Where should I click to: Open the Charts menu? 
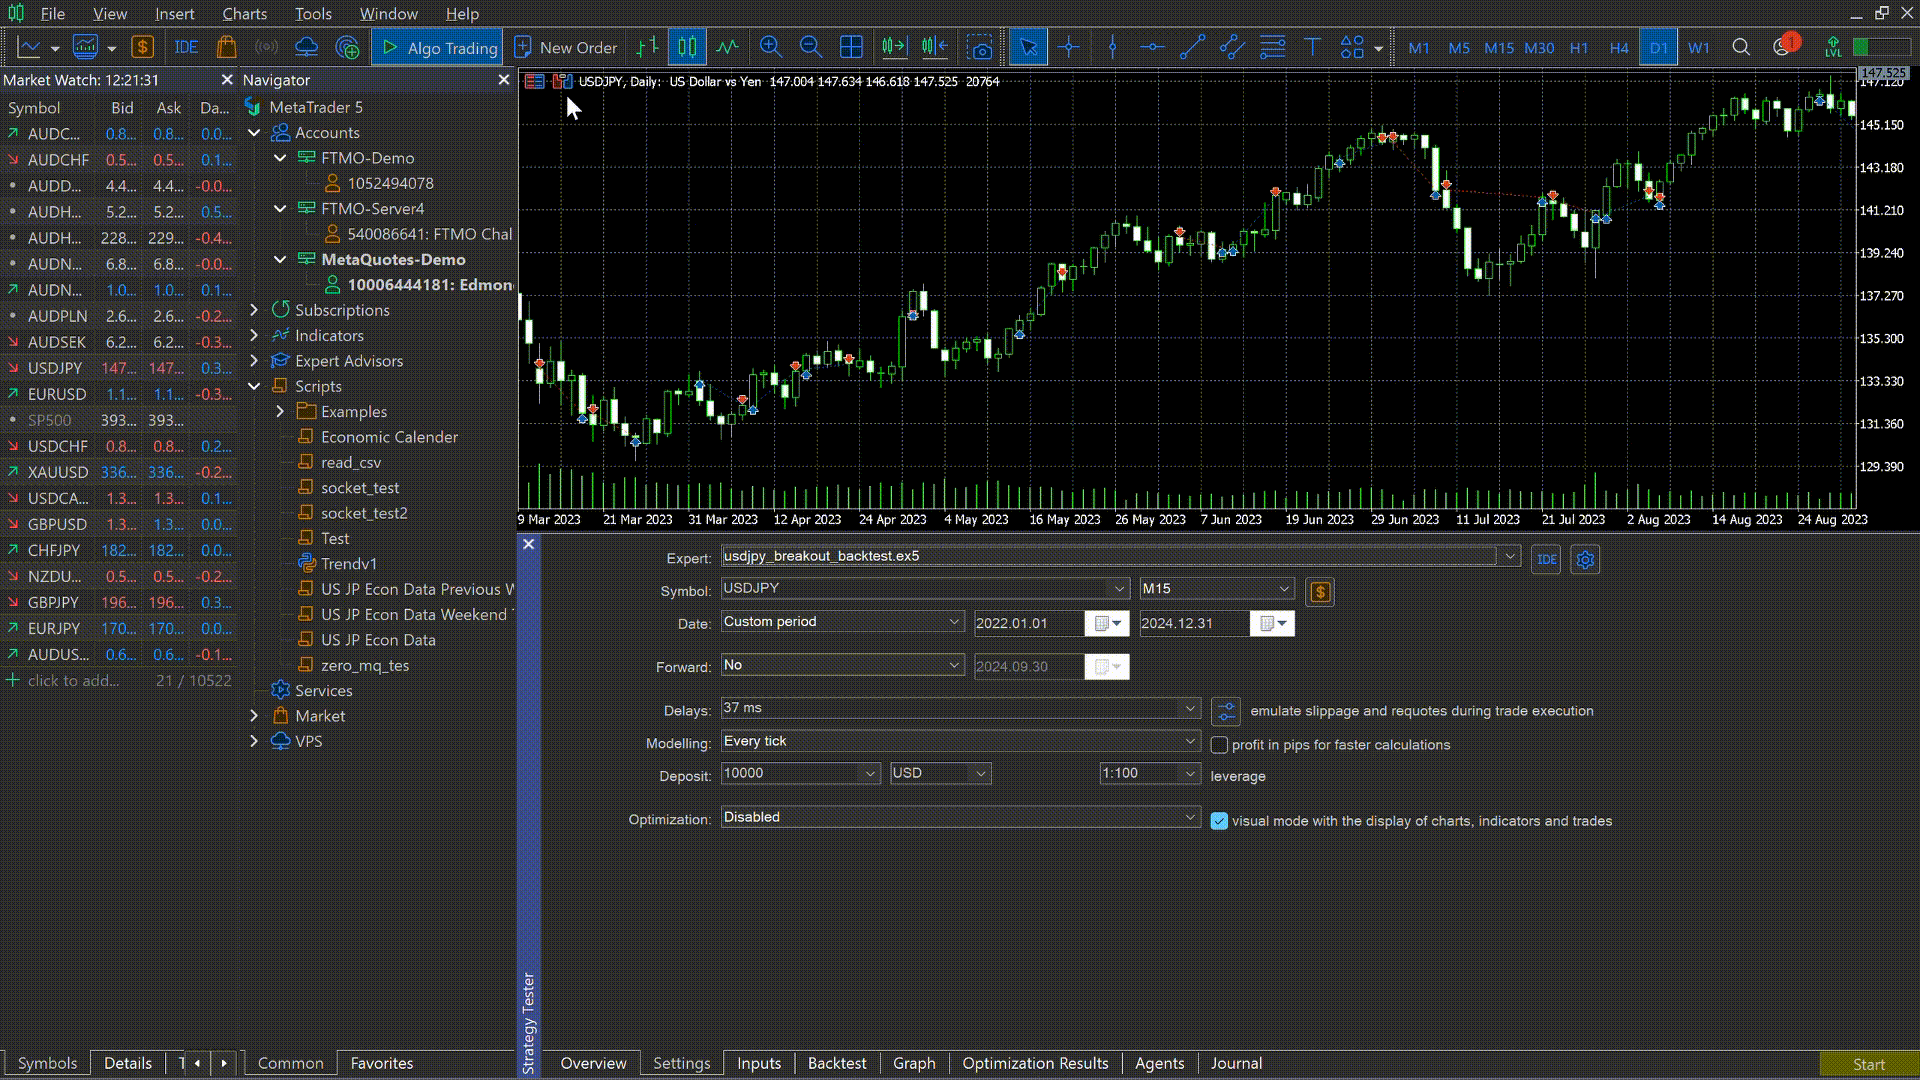(244, 14)
